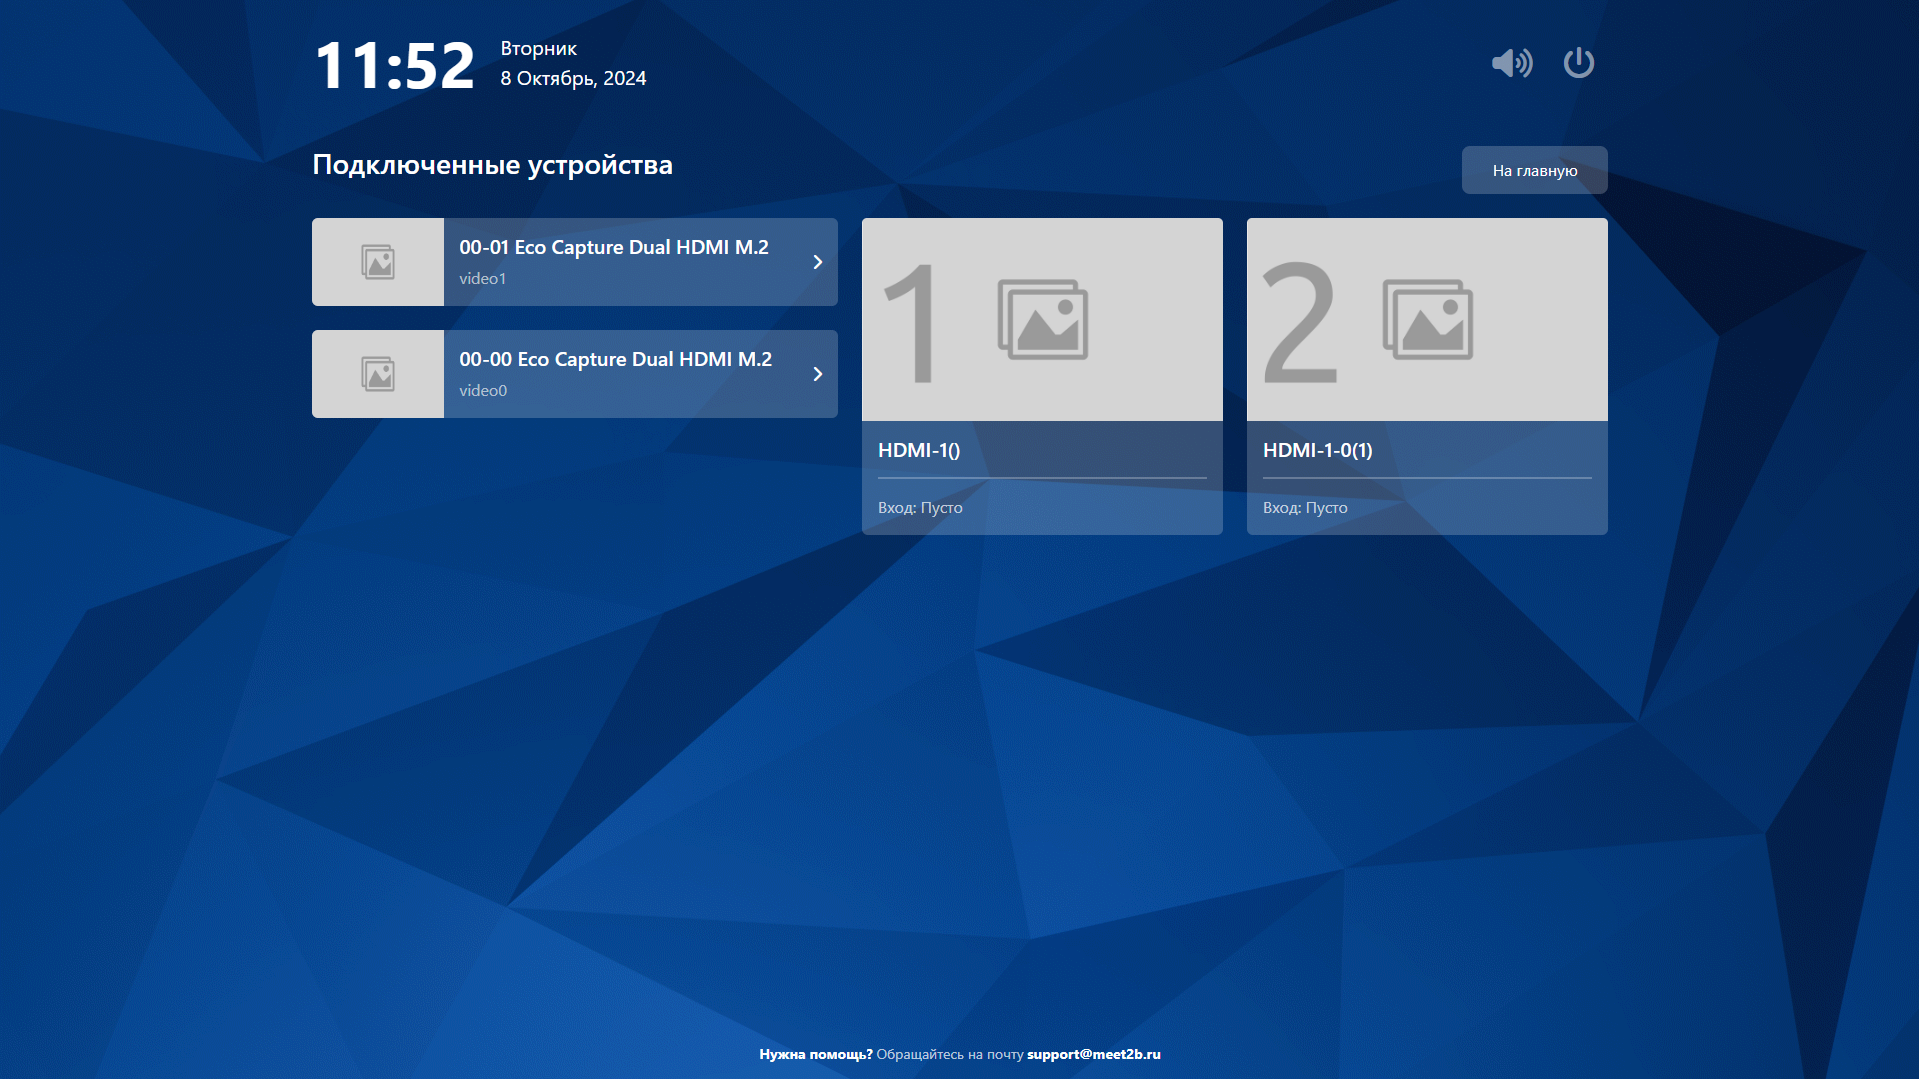Click Вход: Пусто under HDMI-1()
1919x1079 pixels.
click(x=920, y=508)
